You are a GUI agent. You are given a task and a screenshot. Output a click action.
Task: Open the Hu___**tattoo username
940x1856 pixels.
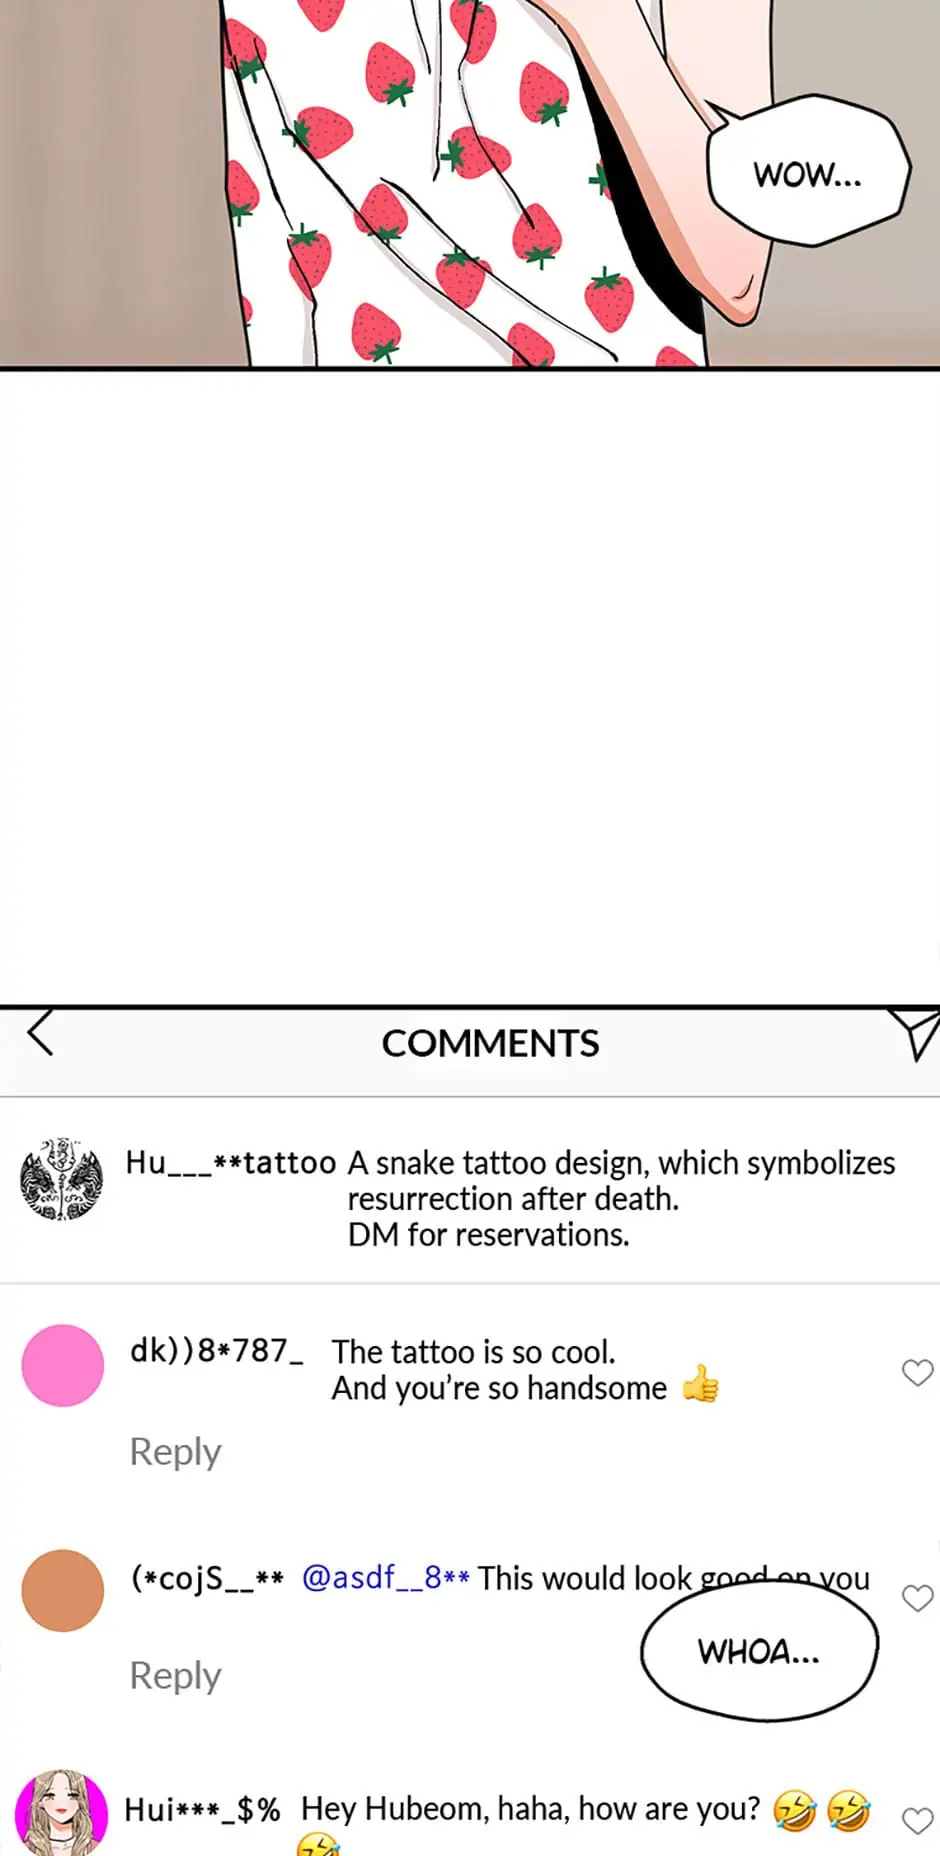[x=230, y=1162]
